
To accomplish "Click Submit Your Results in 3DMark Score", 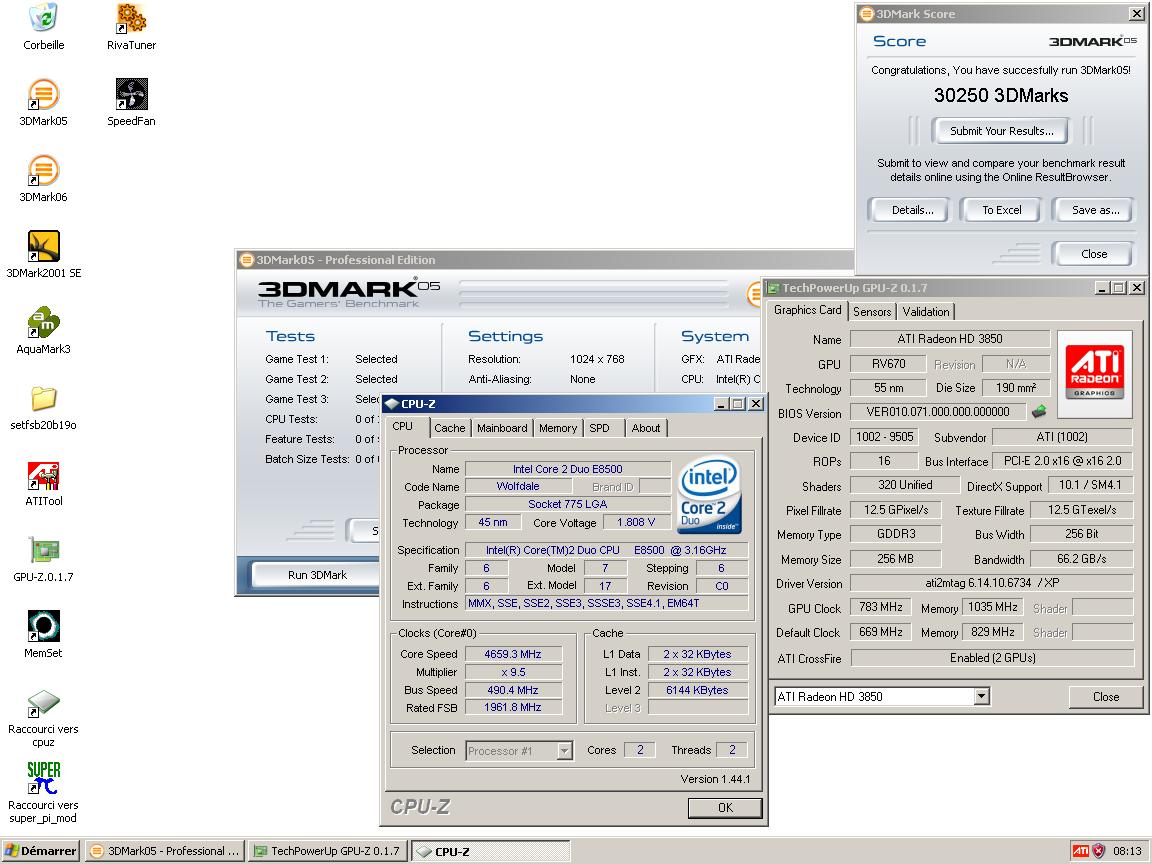I will tap(1001, 131).
